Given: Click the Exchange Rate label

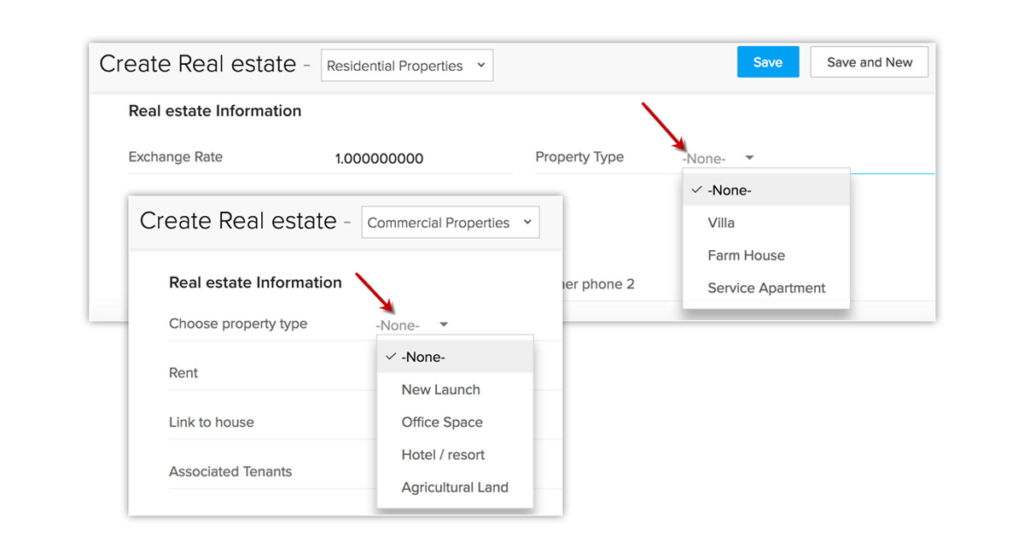Looking at the screenshot, I should tap(175, 157).
